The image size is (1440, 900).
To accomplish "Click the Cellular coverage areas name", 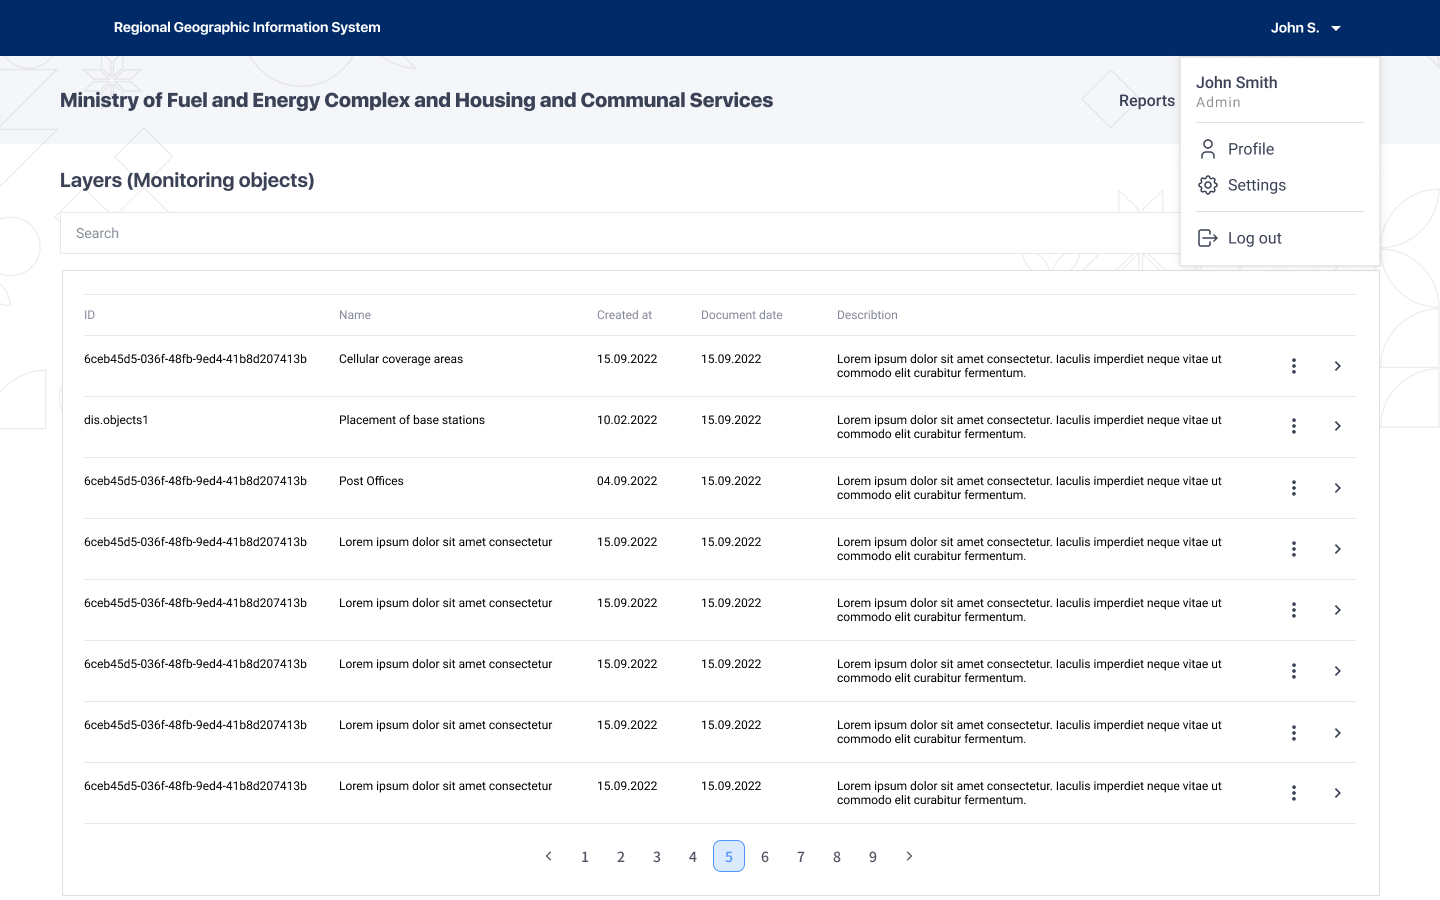I will 401,359.
